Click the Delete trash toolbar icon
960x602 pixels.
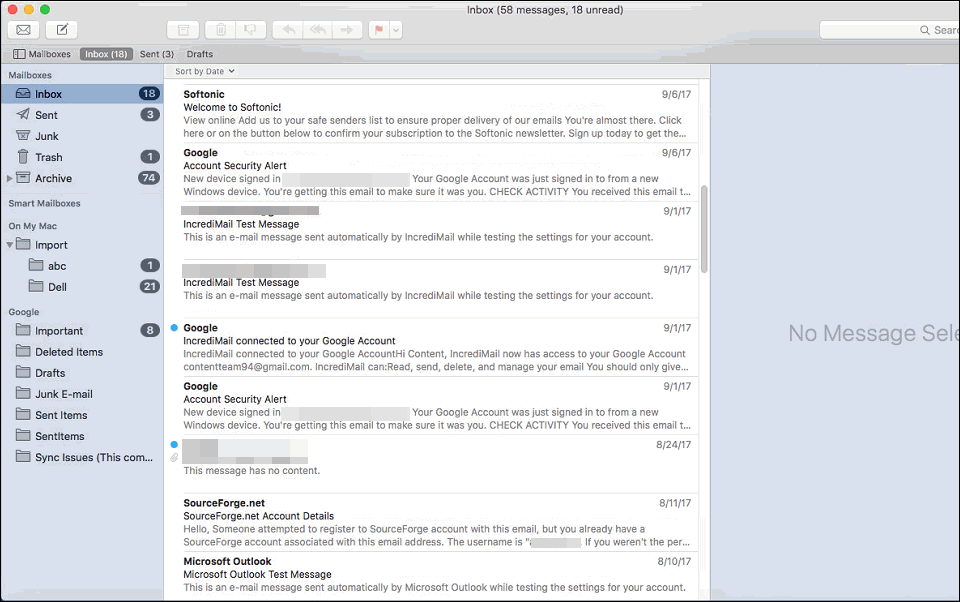click(221, 30)
